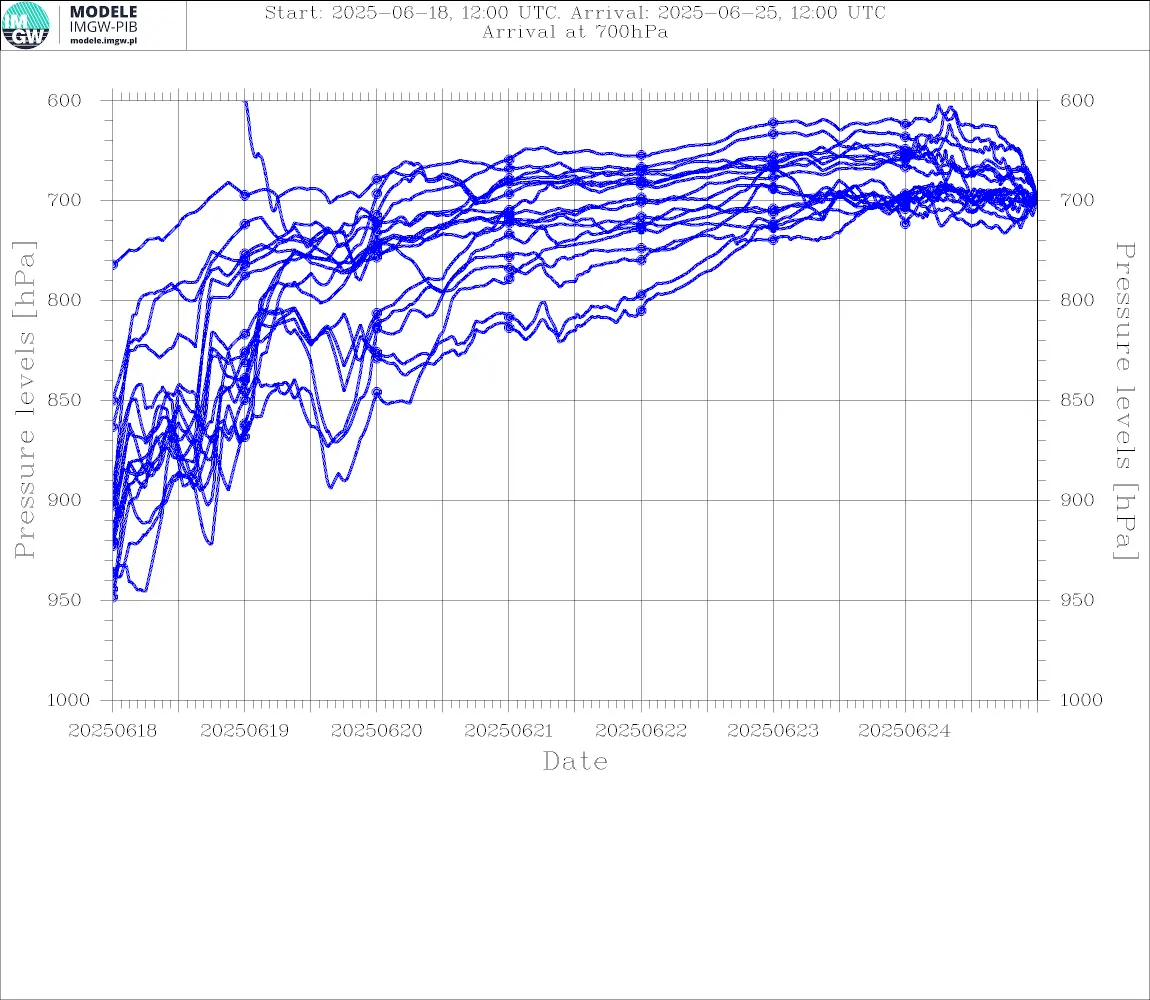This screenshot has height=1000, width=1150.
Task: Click the 20250624 date label
Action: coord(904,731)
